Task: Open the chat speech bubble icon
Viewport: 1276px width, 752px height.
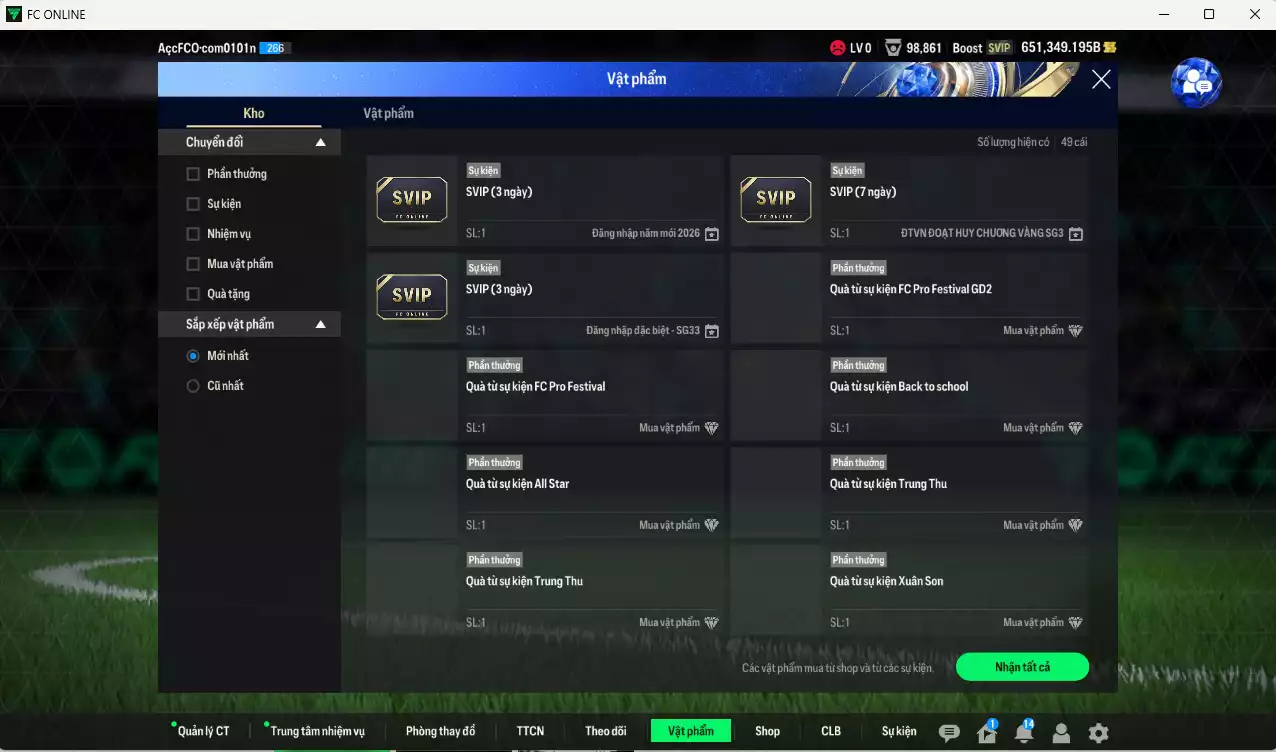Action: (949, 733)
